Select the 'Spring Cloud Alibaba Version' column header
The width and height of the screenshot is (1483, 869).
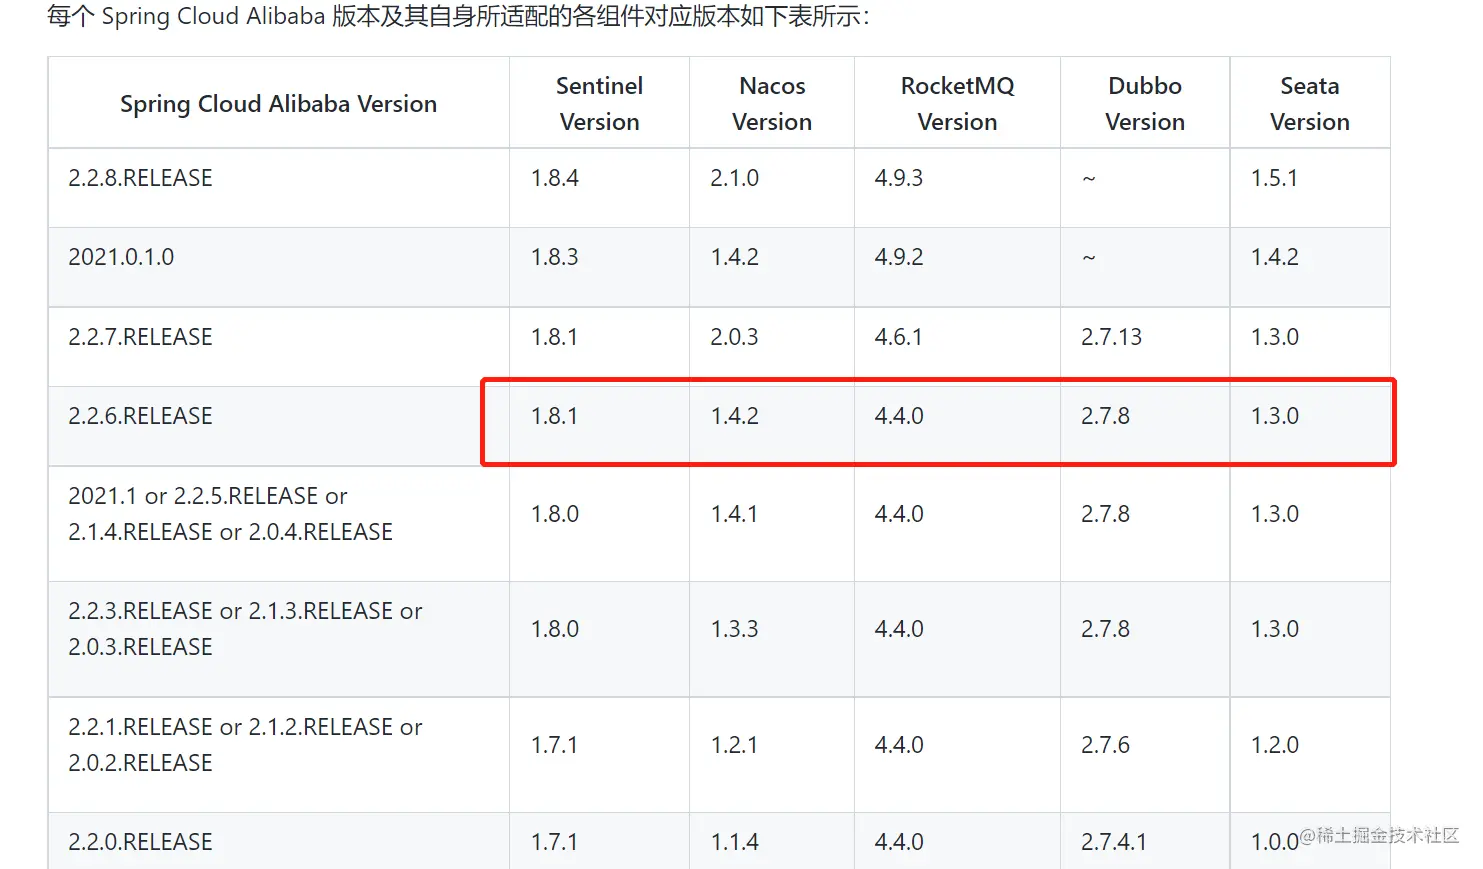278,104
